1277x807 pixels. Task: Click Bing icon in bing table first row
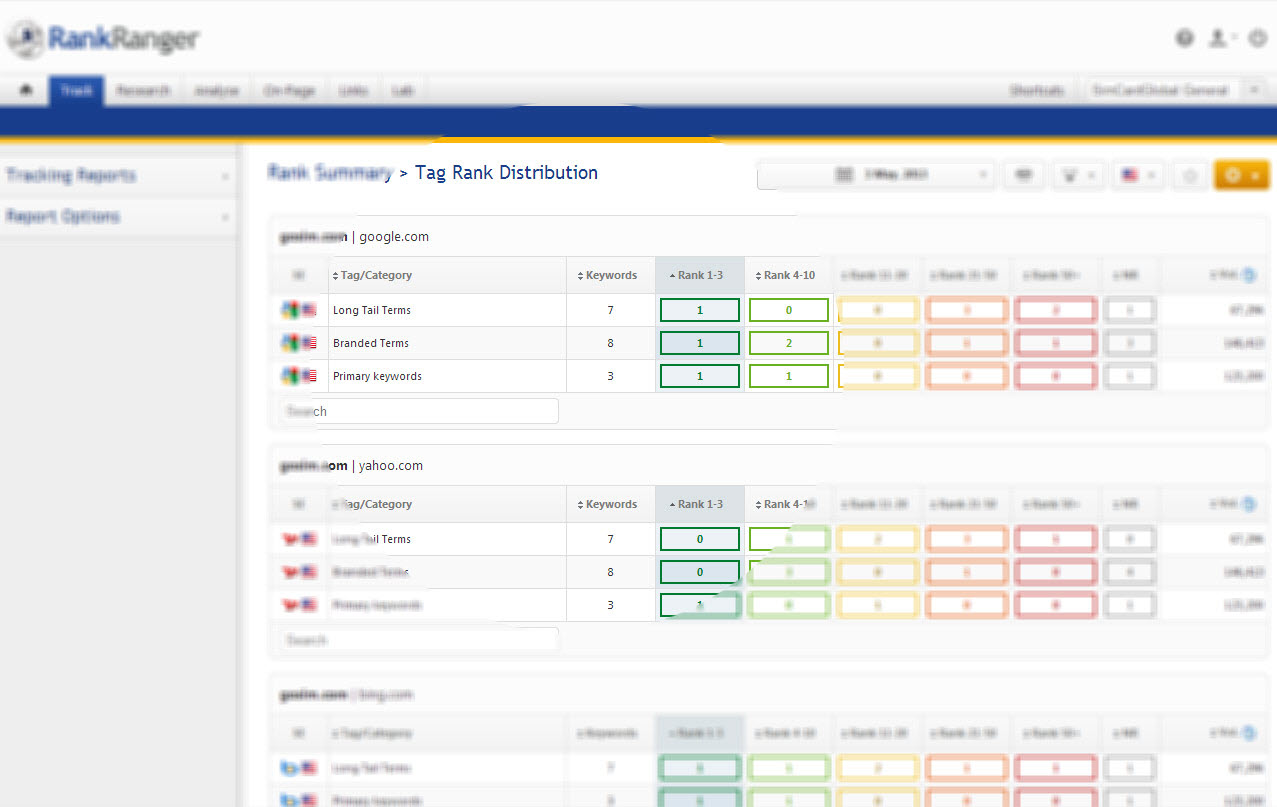coord(291,768)
